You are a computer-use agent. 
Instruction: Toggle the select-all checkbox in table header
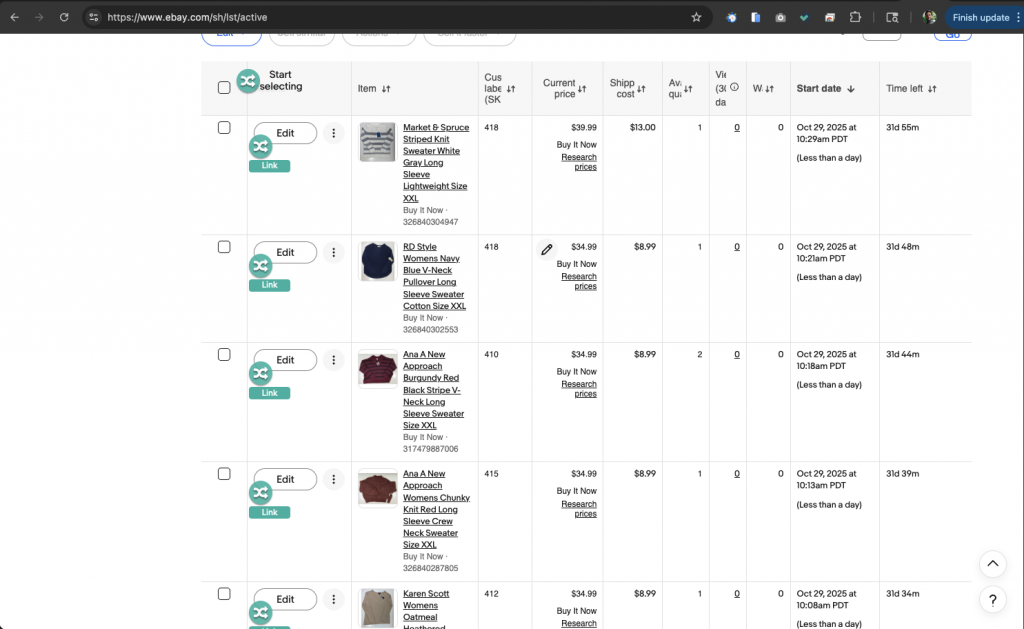click(224, 88)
